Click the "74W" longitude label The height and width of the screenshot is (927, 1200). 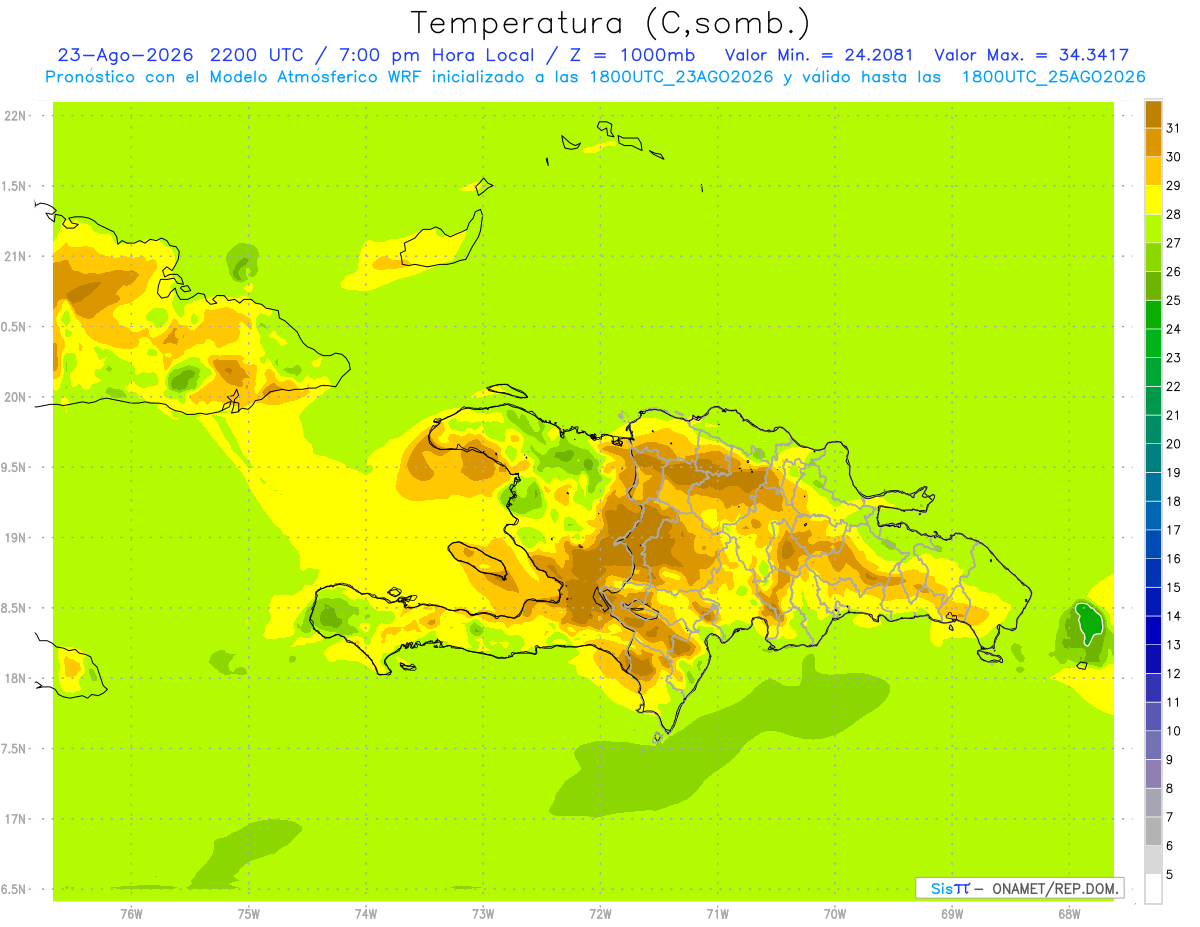click(365, 914)
